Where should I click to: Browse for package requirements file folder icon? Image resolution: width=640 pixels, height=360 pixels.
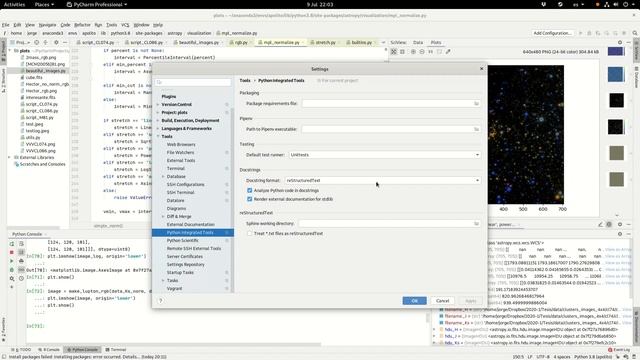click(x=476, y=104)
